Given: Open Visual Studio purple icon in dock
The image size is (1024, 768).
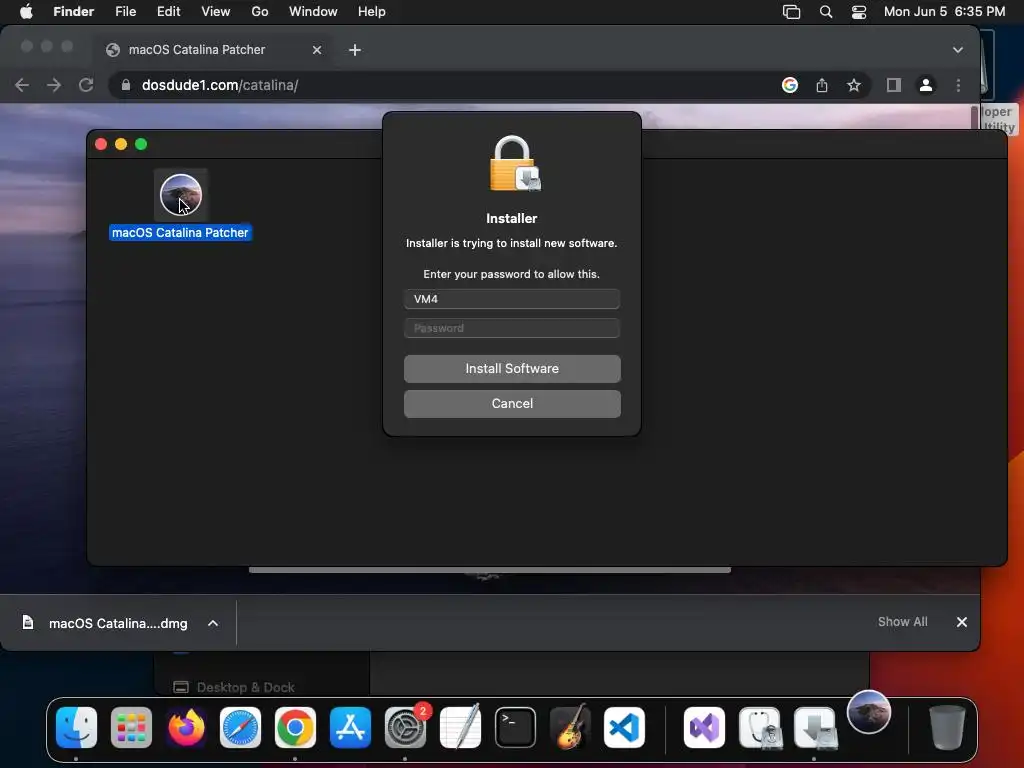Looking at the screenshot, I should (x=704, y=727).
